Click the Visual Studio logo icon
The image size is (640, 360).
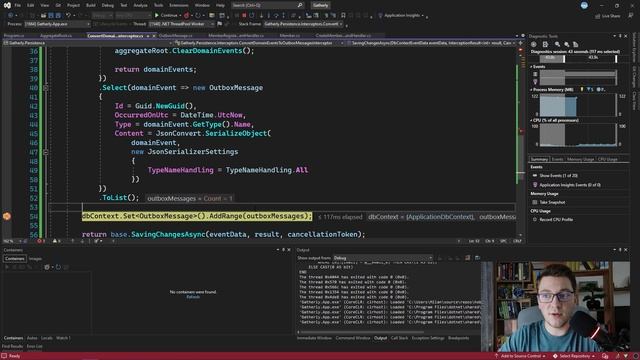pos(7,5)
